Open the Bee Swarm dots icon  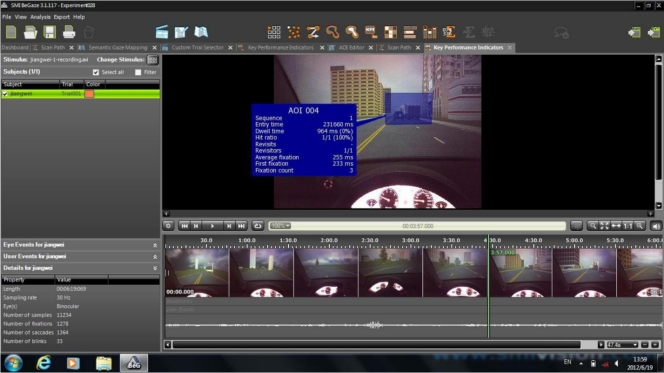(293, 32)
